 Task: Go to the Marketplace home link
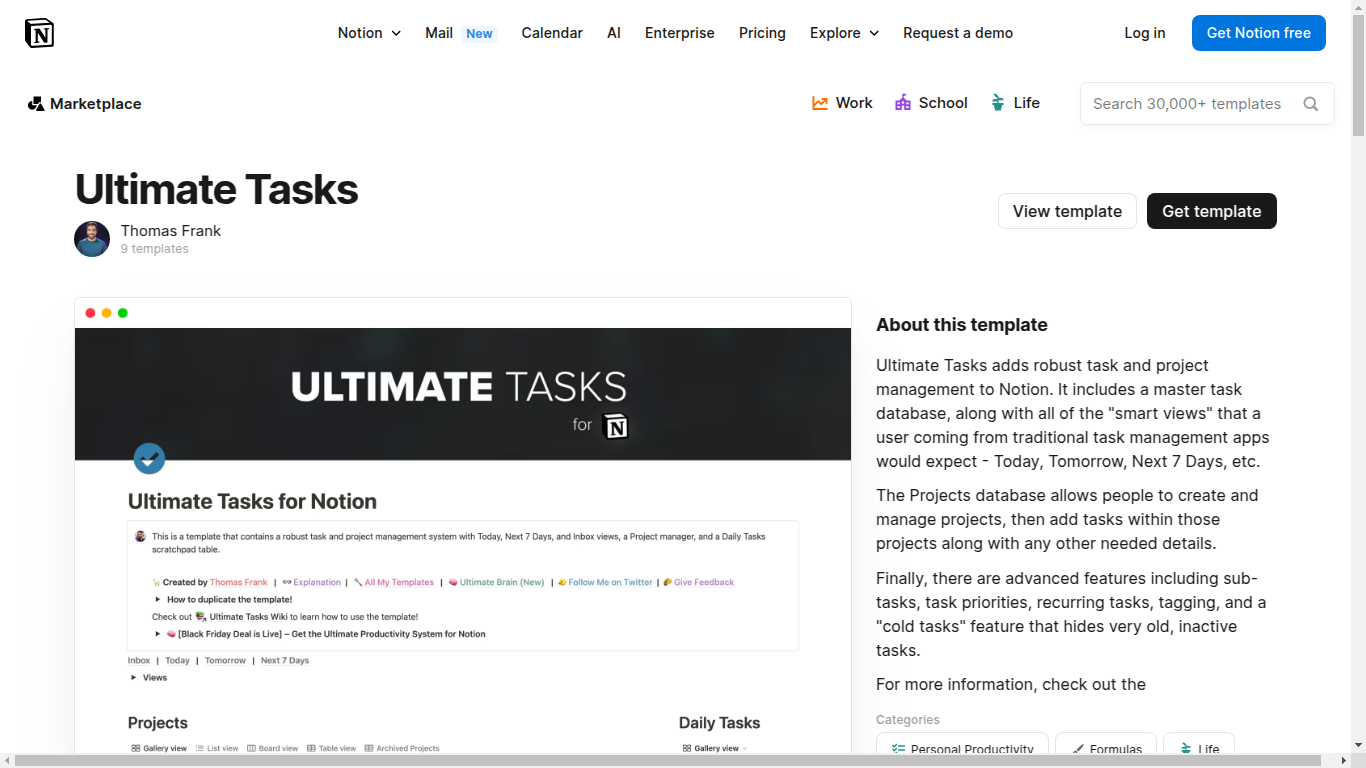[85, 104]
